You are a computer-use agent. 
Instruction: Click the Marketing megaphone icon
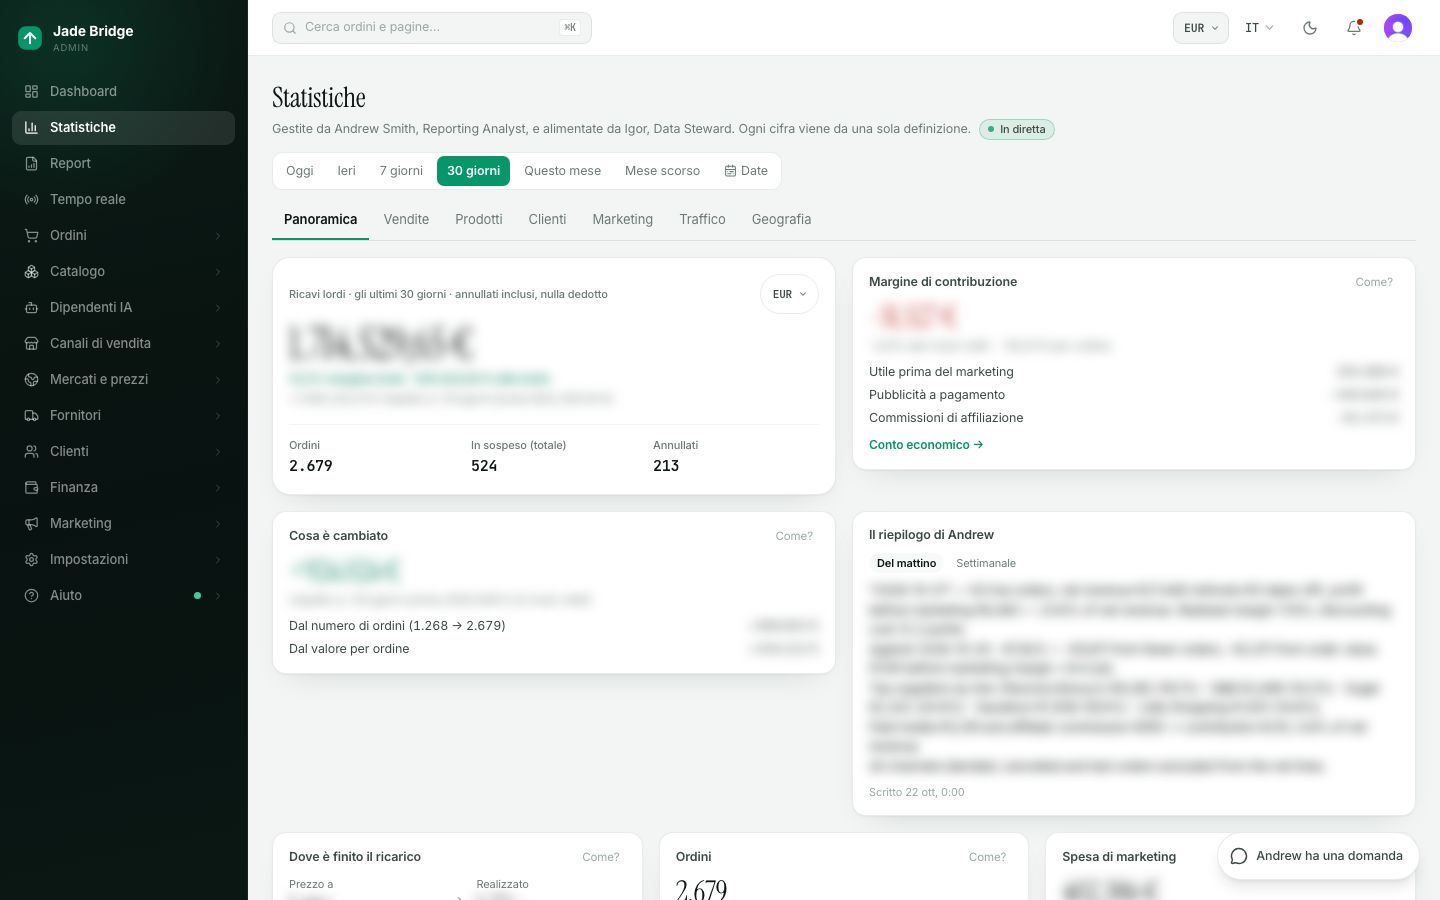(x=31, y=523)
